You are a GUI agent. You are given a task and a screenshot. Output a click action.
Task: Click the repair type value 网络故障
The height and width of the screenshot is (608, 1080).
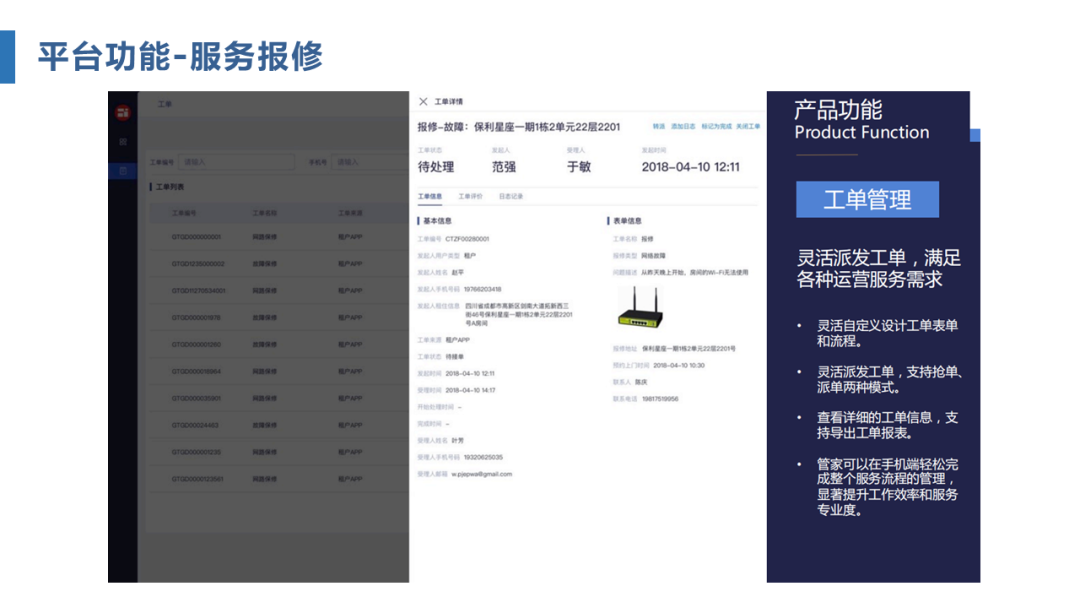(x=653, y=255)
